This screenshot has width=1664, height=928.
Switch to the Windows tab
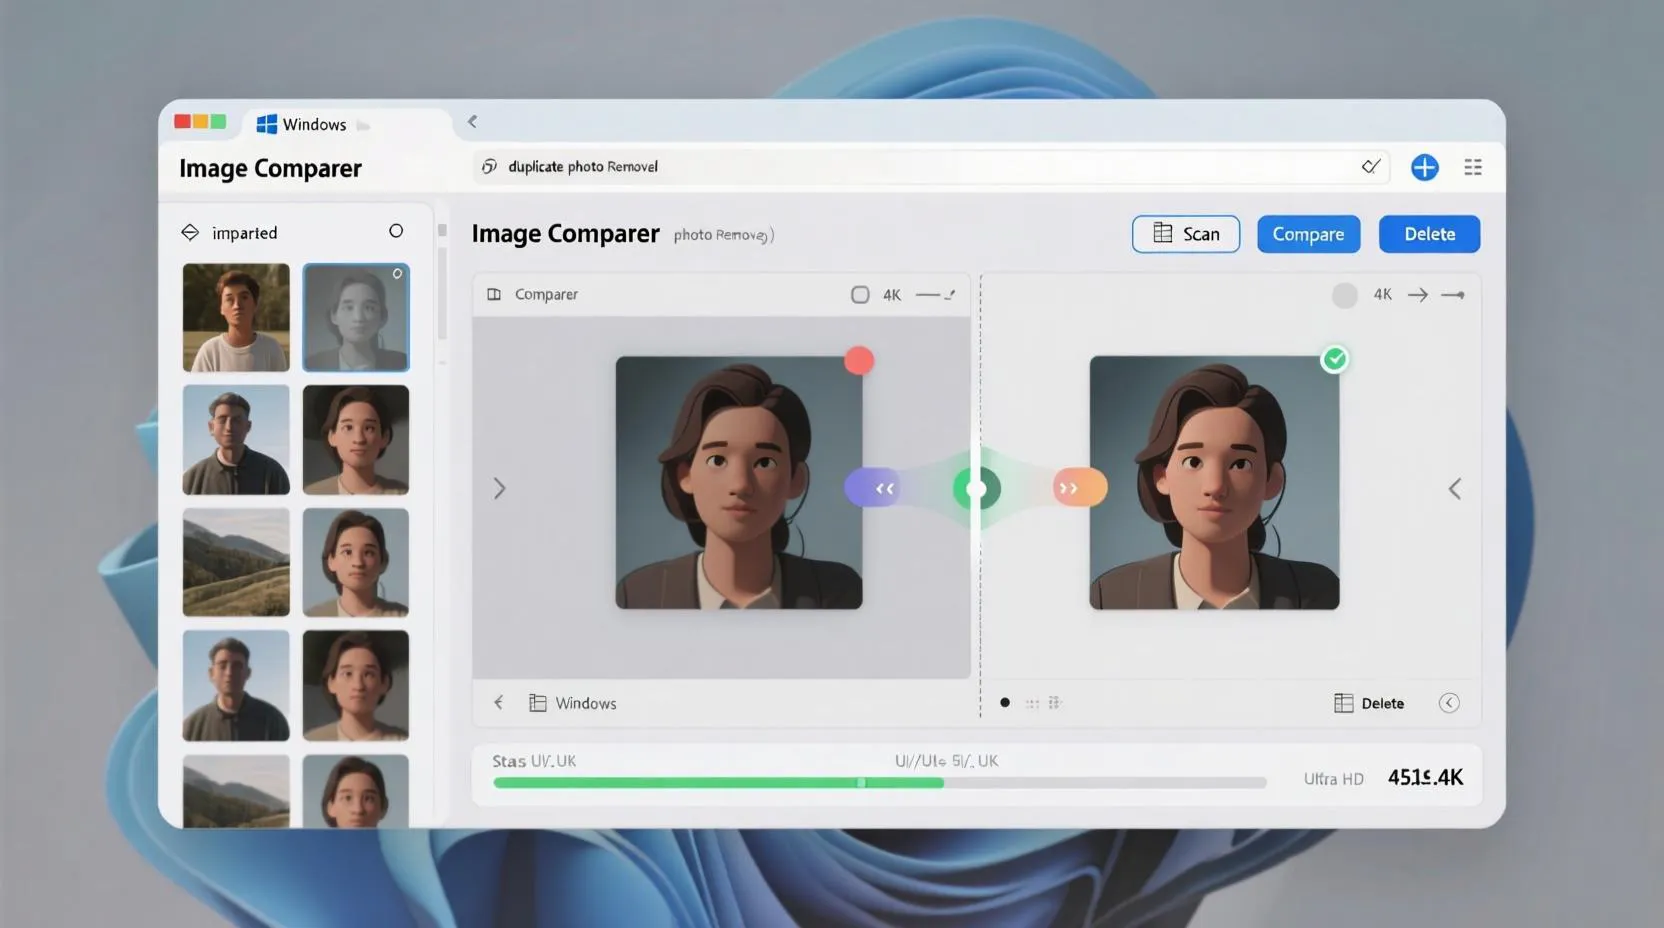click(311, 123)
